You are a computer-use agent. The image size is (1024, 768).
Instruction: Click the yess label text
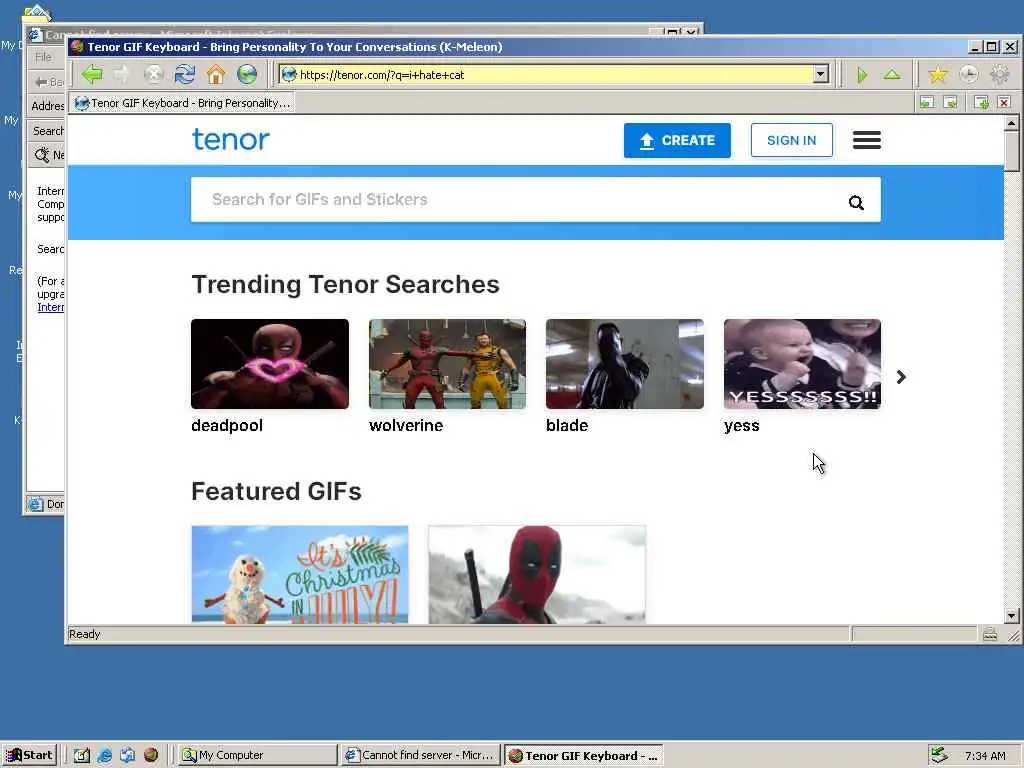click(x=741, y=426)
